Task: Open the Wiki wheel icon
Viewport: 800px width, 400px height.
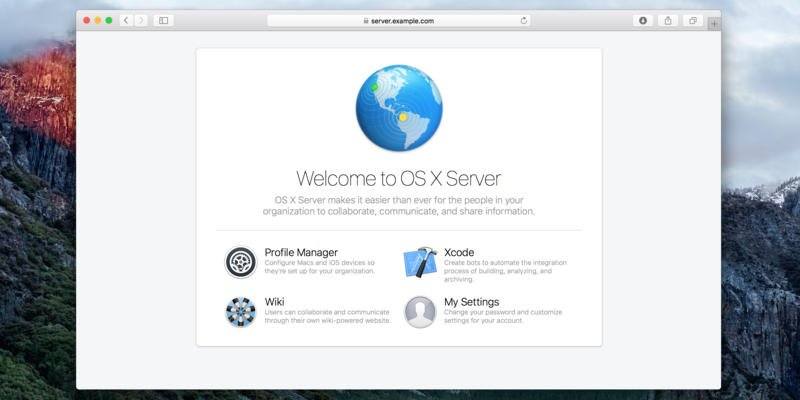Action: tap(240, 312)
